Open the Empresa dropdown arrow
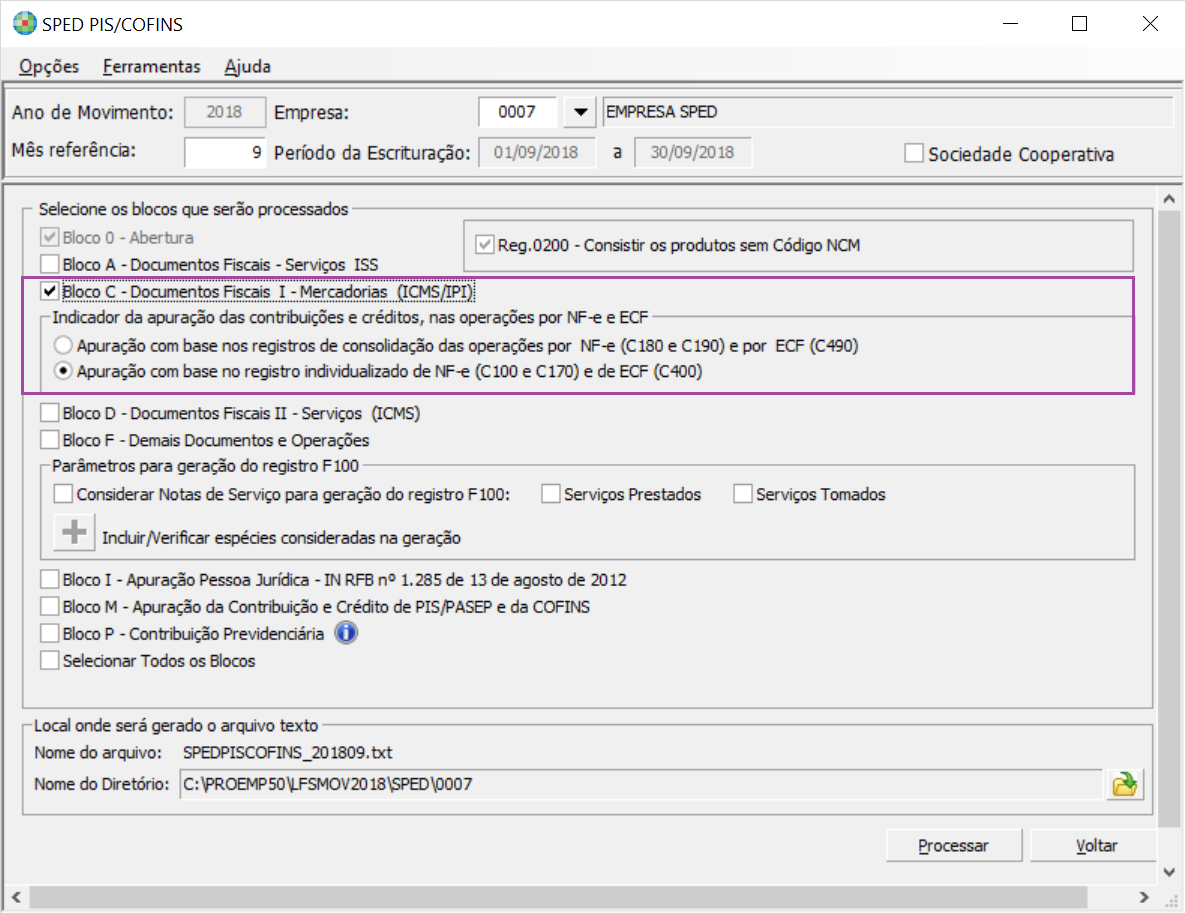The height and width of the screenshot is (913, 1186). (578, 112)
